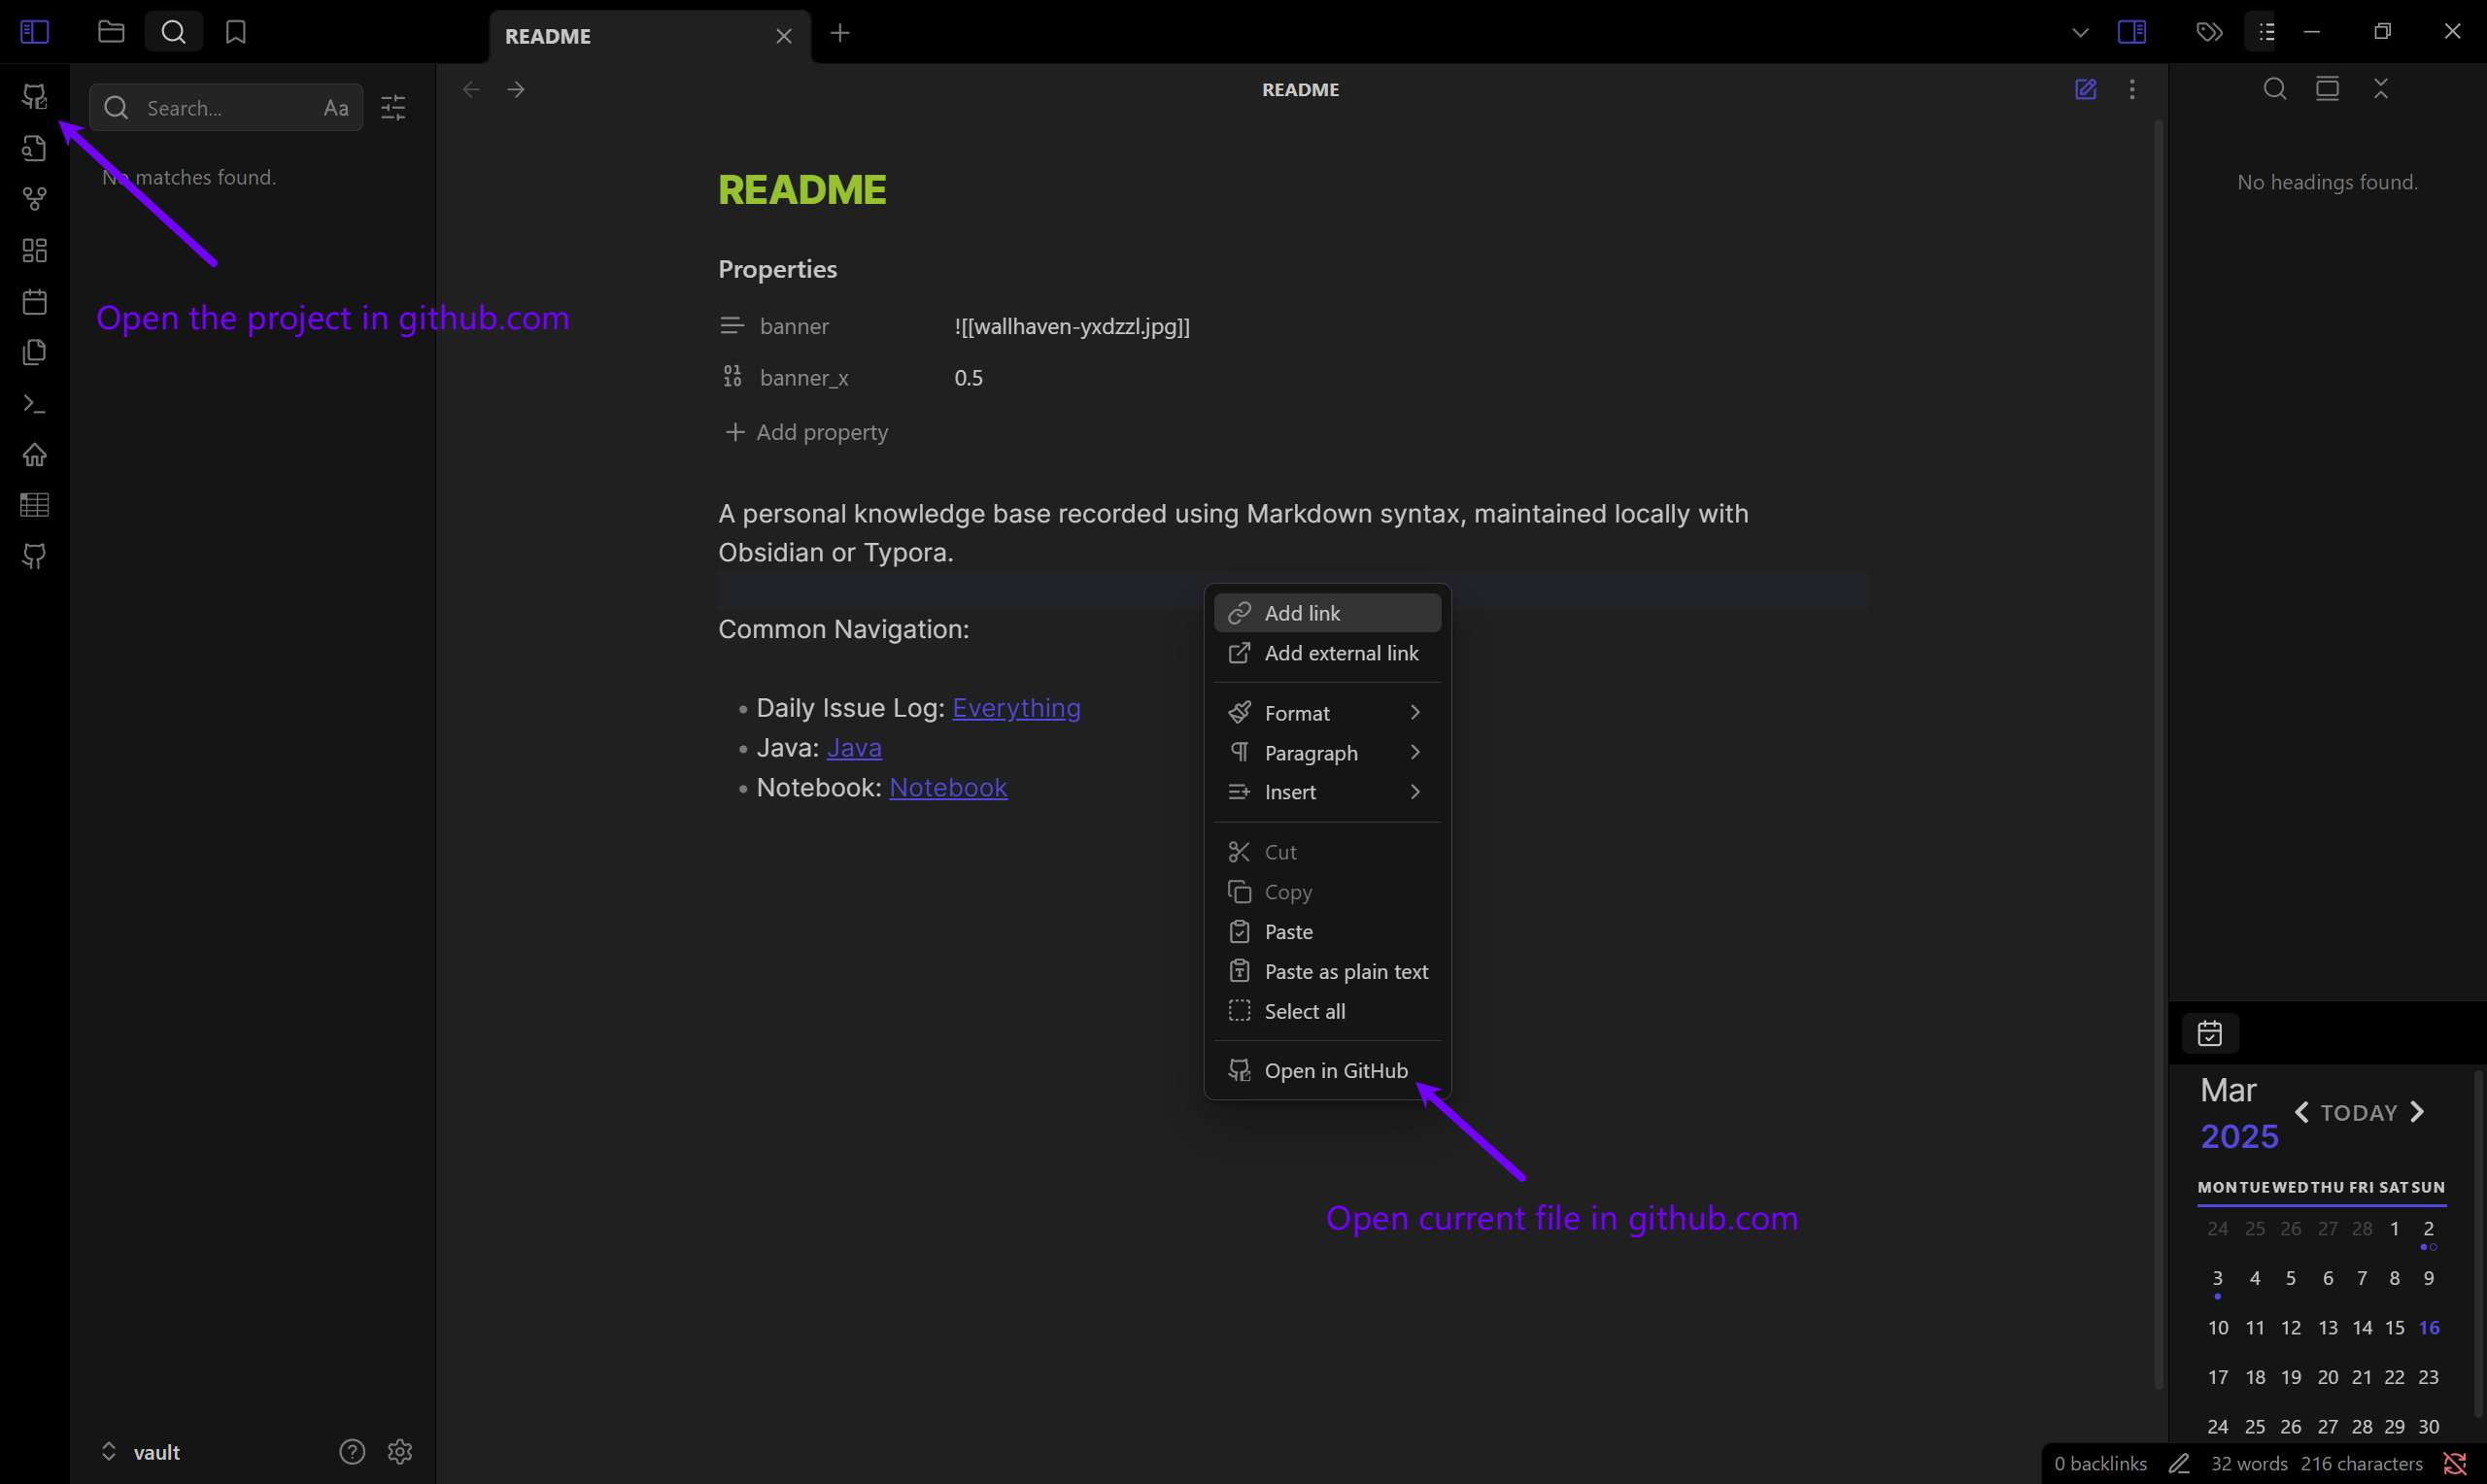
Task: Click the GitHub icon at top of ribbon
Action: click(35, 96)
